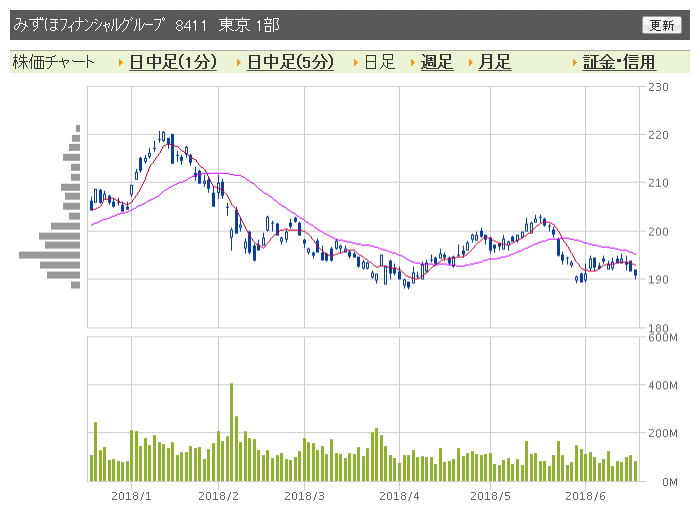Click the みずほフィナンシャルグループ title text
The height and width of the screenshot is (521, 698).
pos(89,24)
